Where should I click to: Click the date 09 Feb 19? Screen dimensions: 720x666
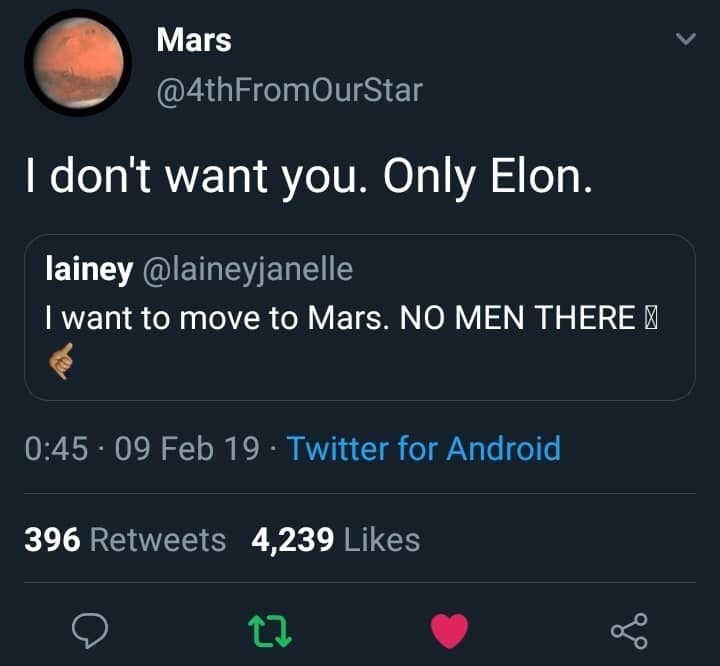tap(187, 449)
